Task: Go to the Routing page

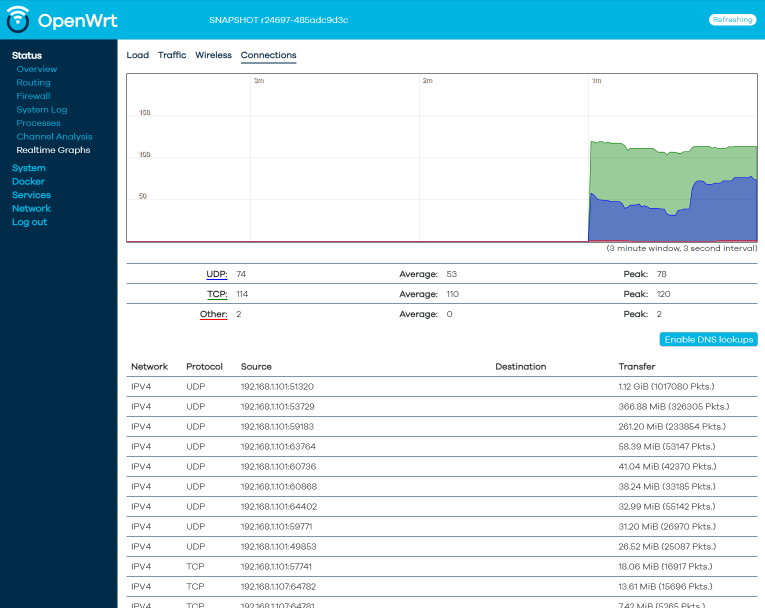Action: point(33,83)
